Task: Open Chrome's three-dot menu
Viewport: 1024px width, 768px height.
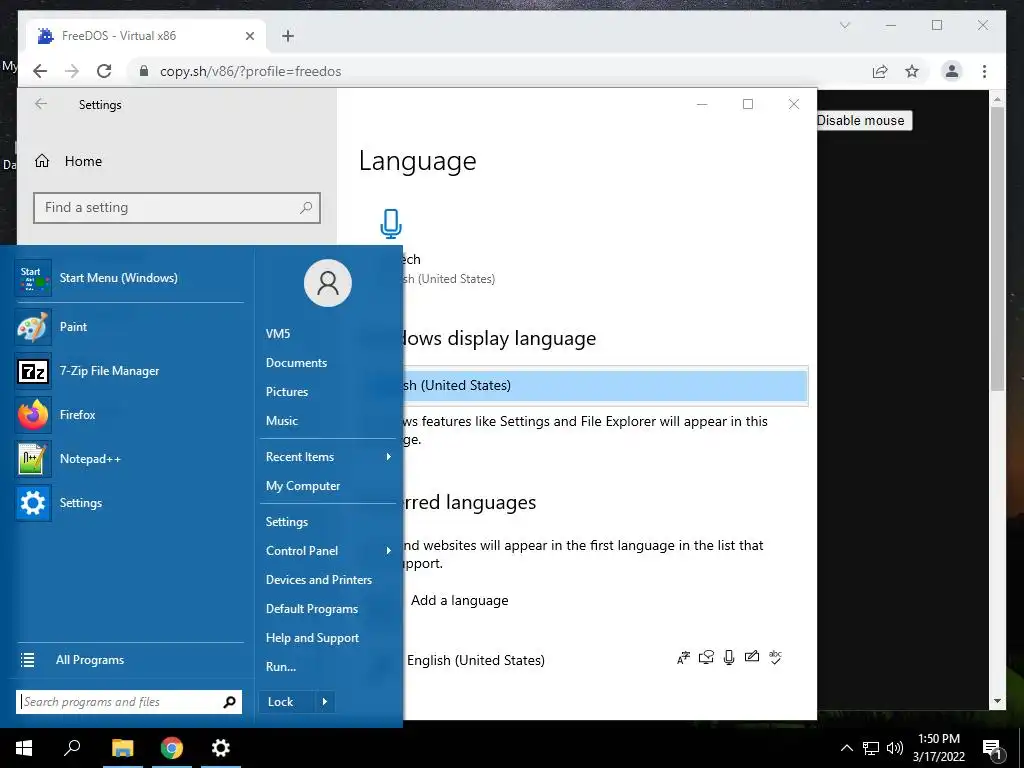Action: point(984,71)
